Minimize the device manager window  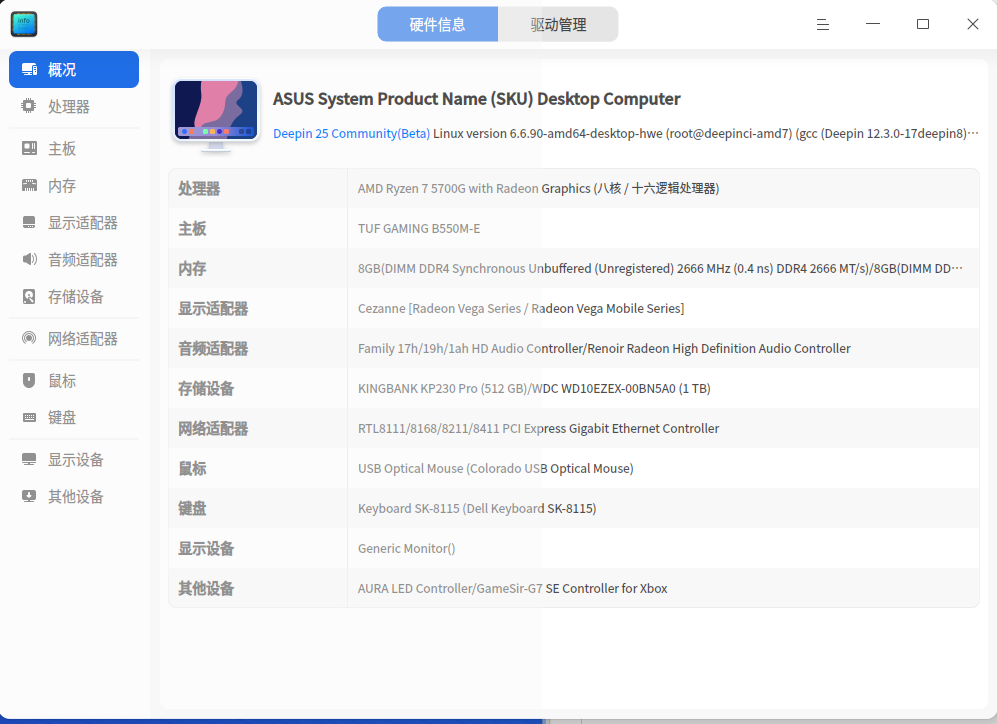point(873,24)
